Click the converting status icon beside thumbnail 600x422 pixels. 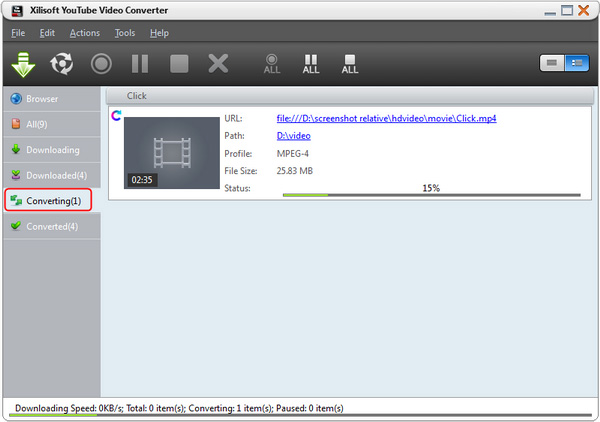(116, 115)
